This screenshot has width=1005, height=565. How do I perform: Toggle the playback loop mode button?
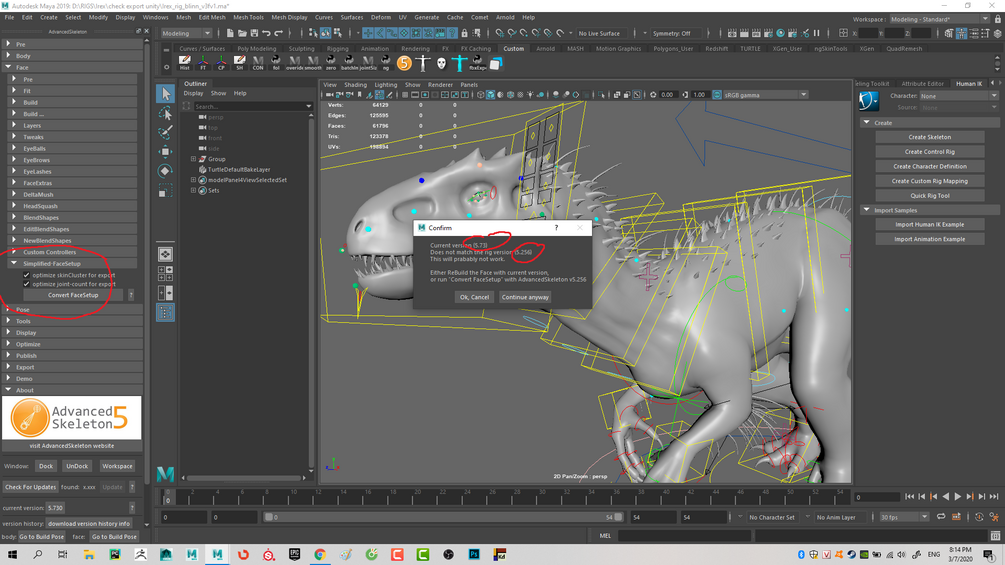click(x=941, y=516)
